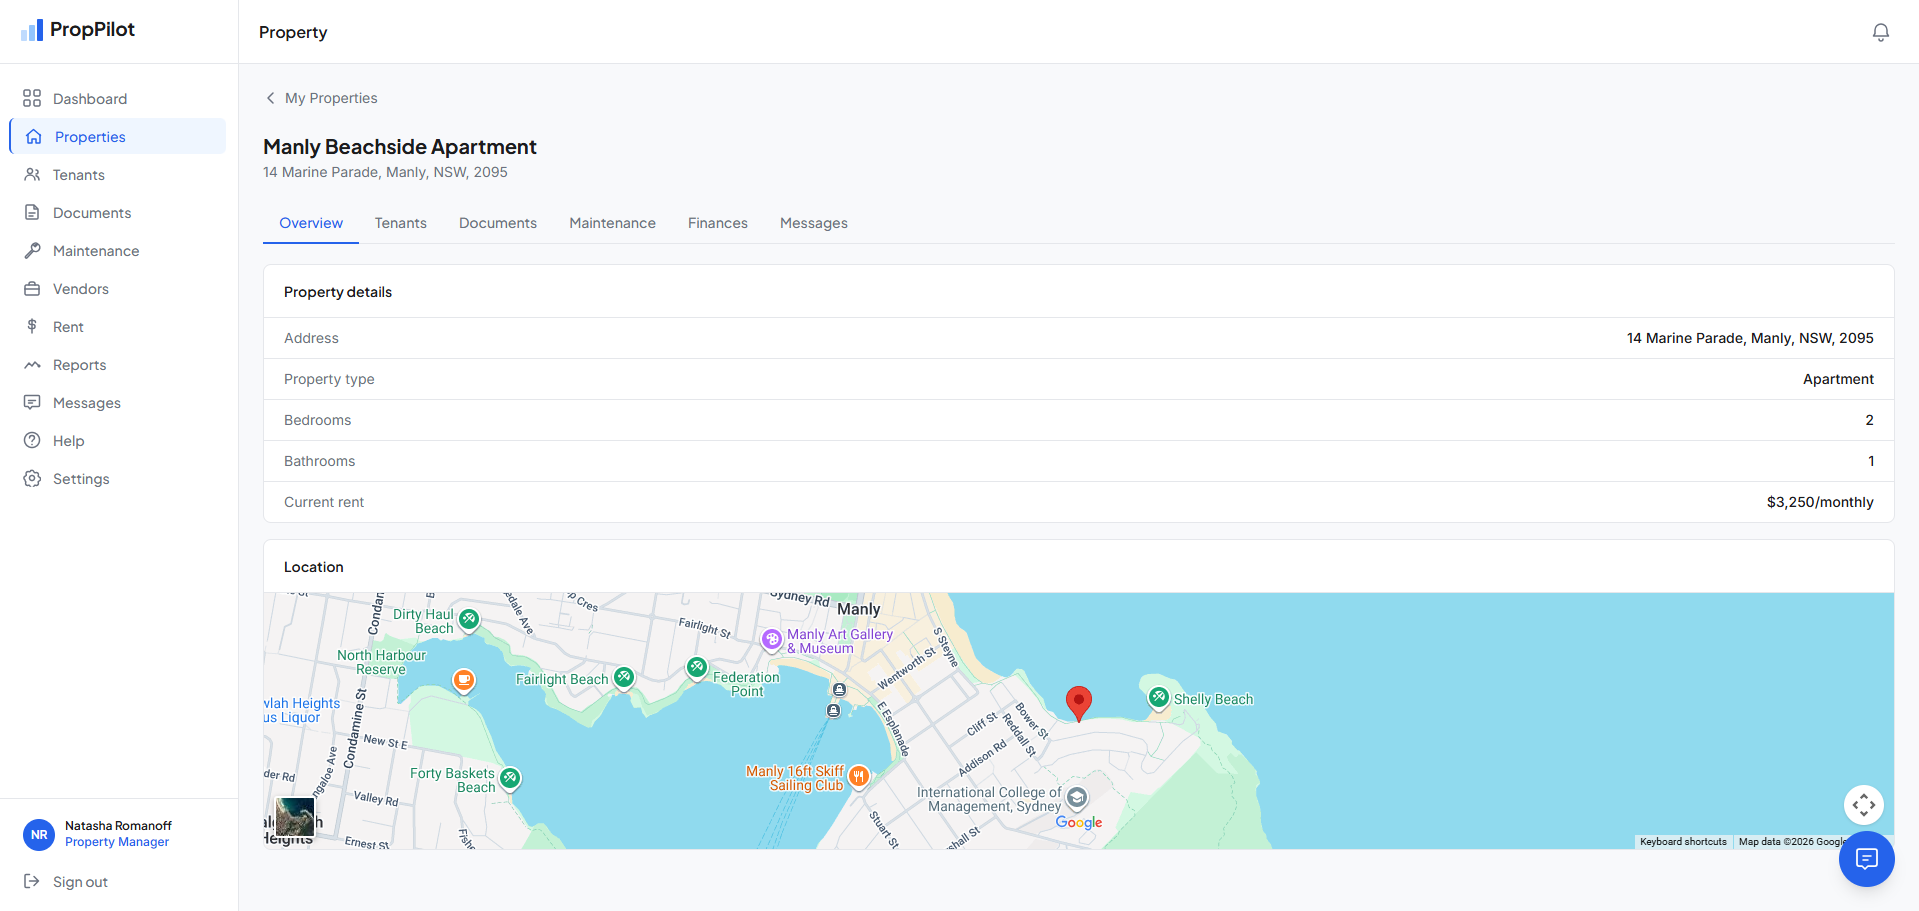Click the Property Manager role label

(117, 842)
